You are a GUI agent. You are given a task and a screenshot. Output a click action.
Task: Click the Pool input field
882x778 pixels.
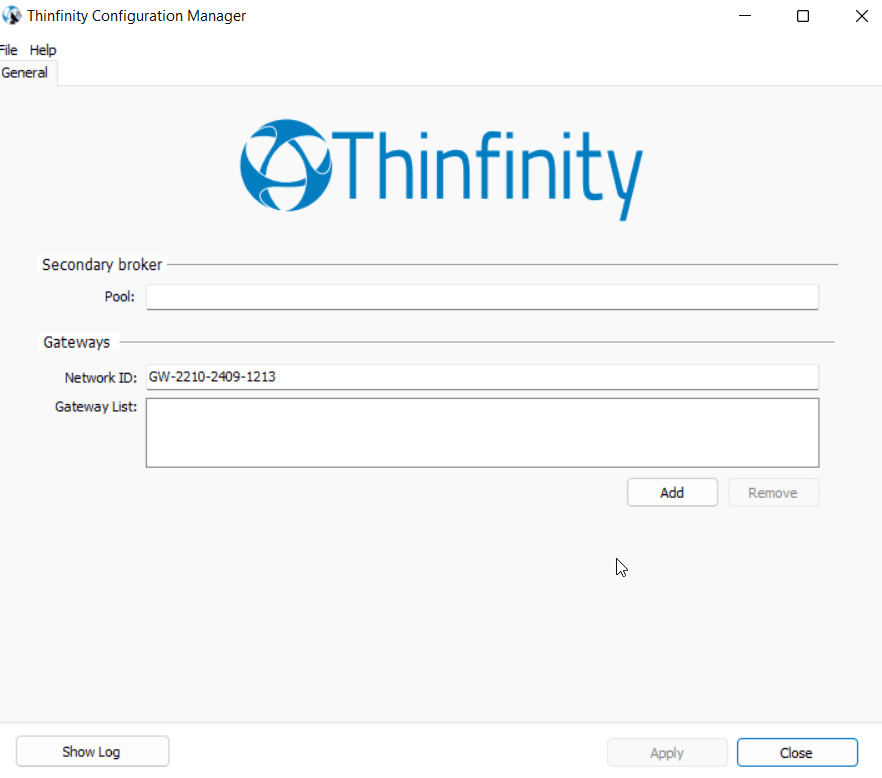point(482,297)
